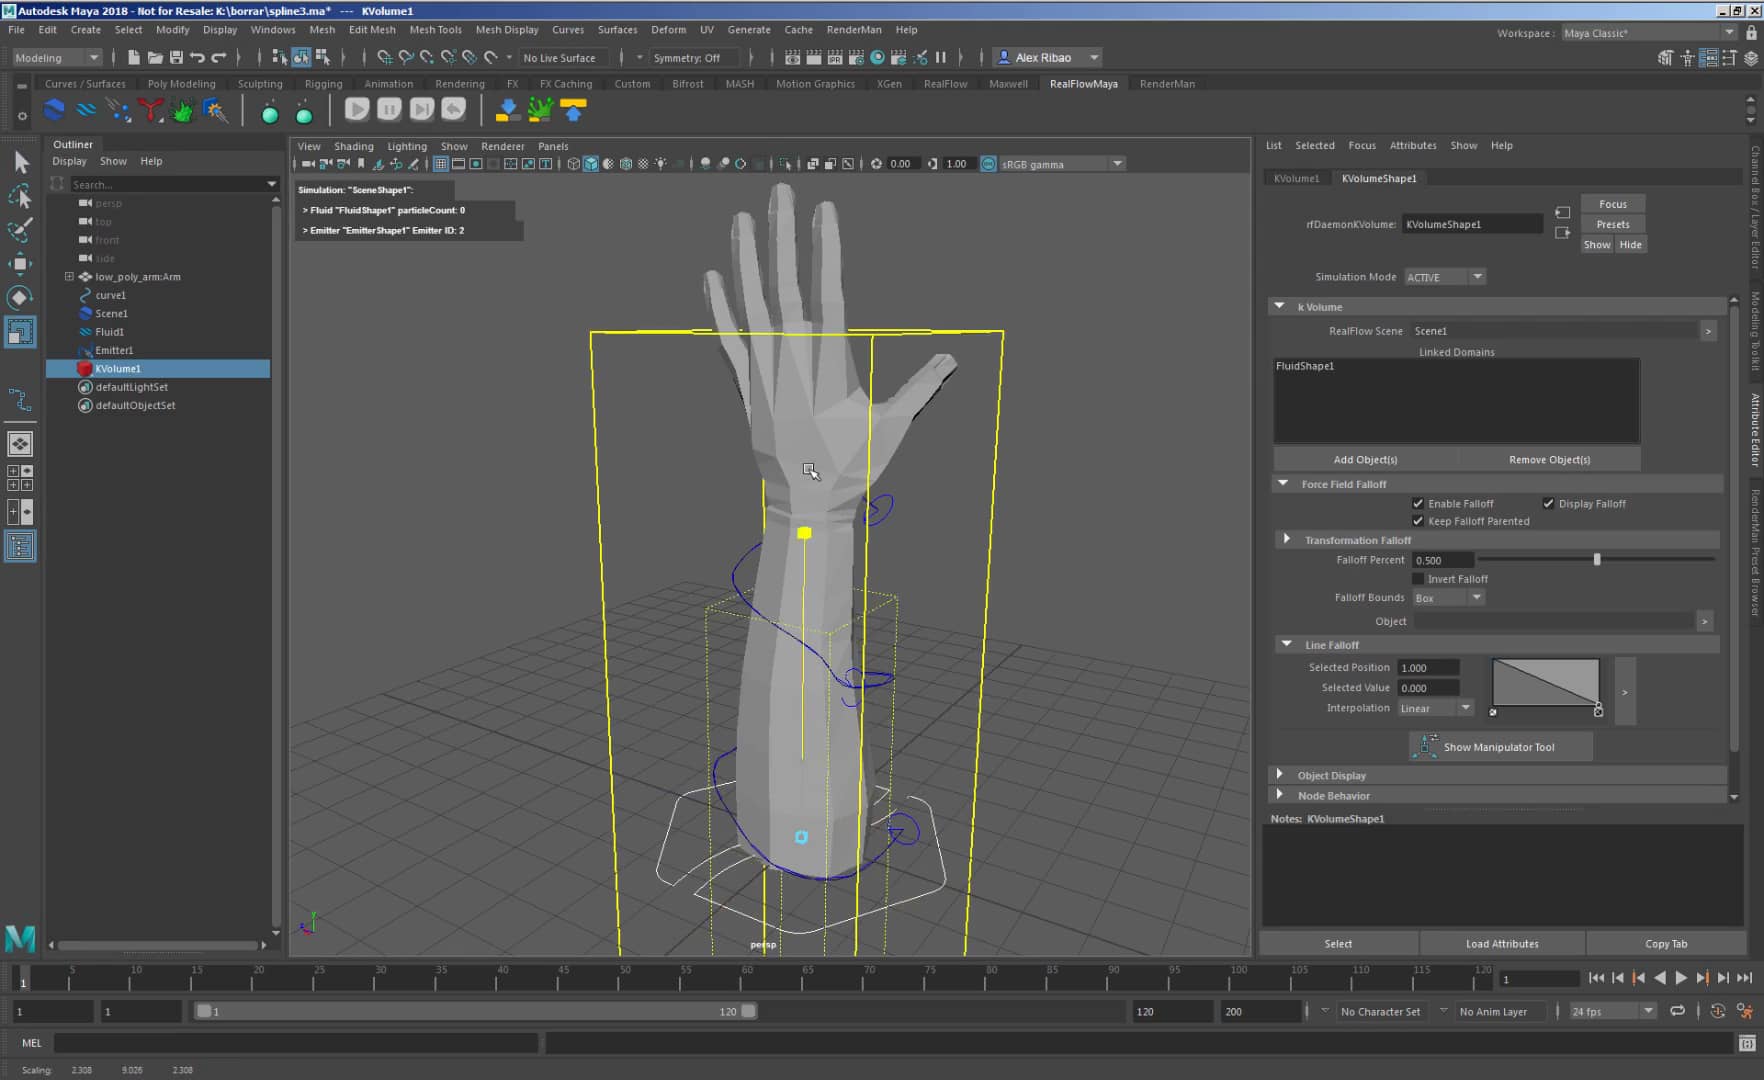The width and height of the screenshot is (1764, 1080).
Task: Select KVolume1 in the Outliner
Action: tap(118, 368)
